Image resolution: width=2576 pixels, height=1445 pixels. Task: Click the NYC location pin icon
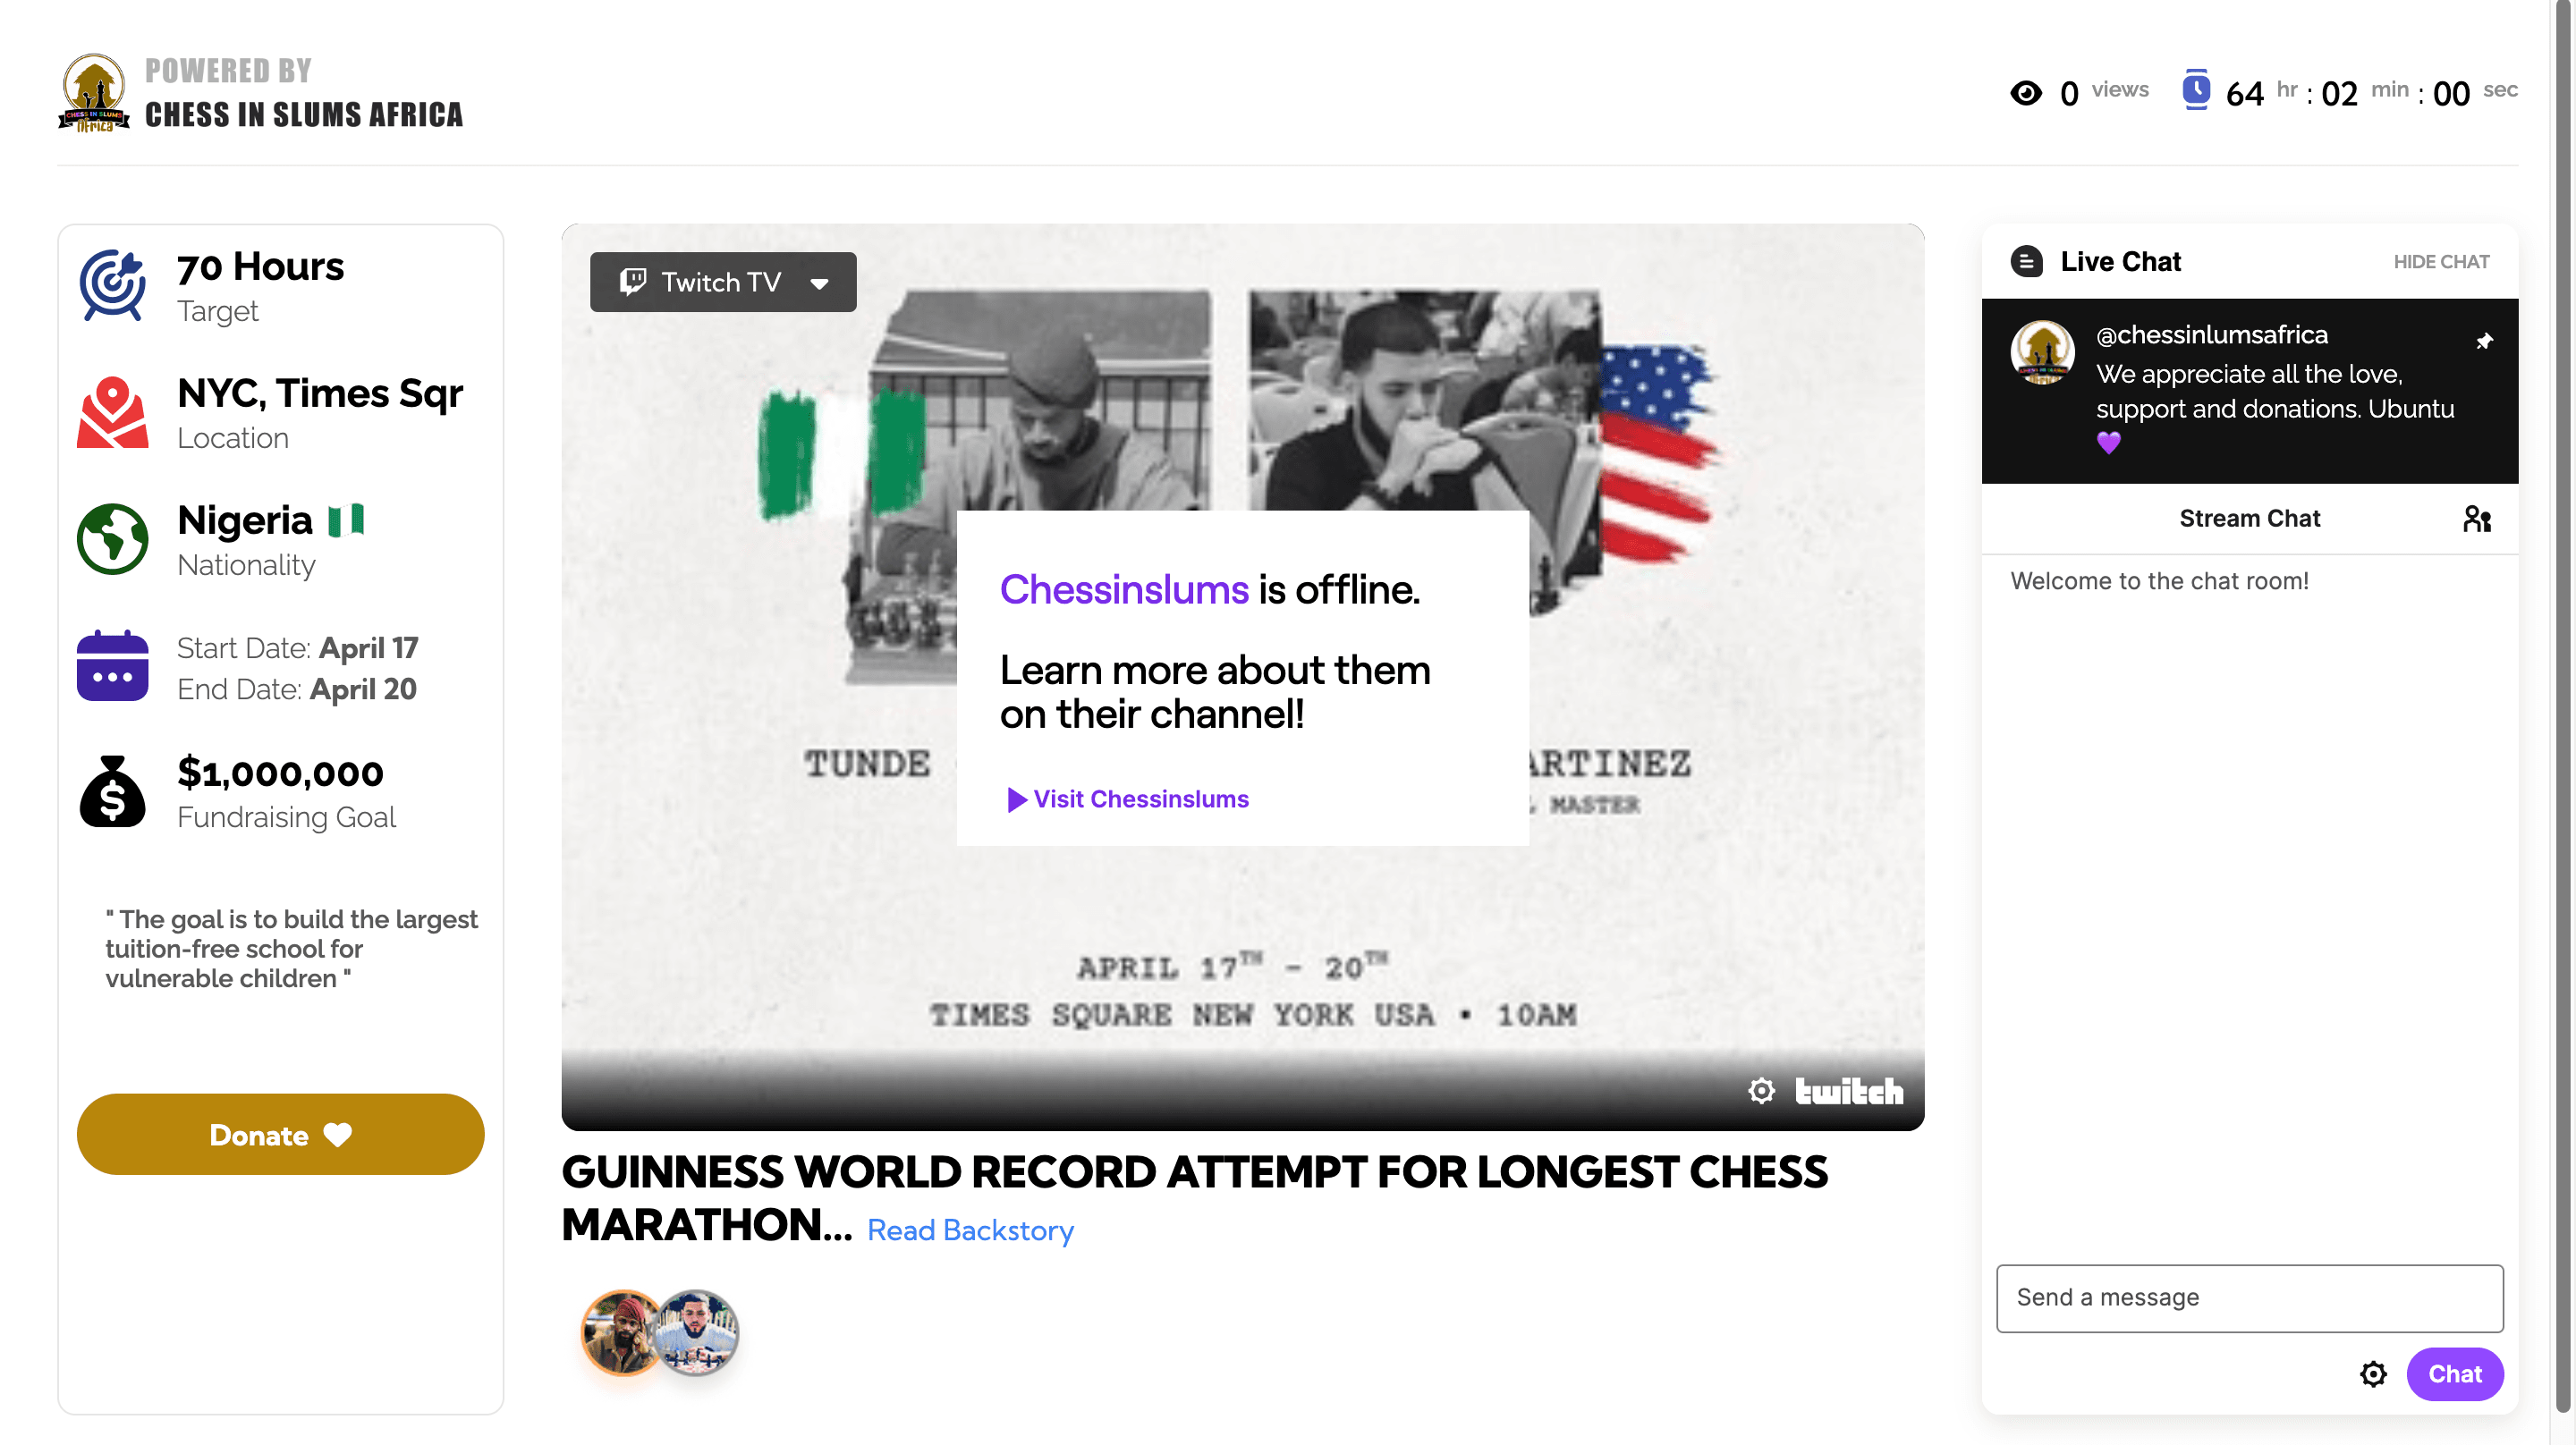click(113, 411)
